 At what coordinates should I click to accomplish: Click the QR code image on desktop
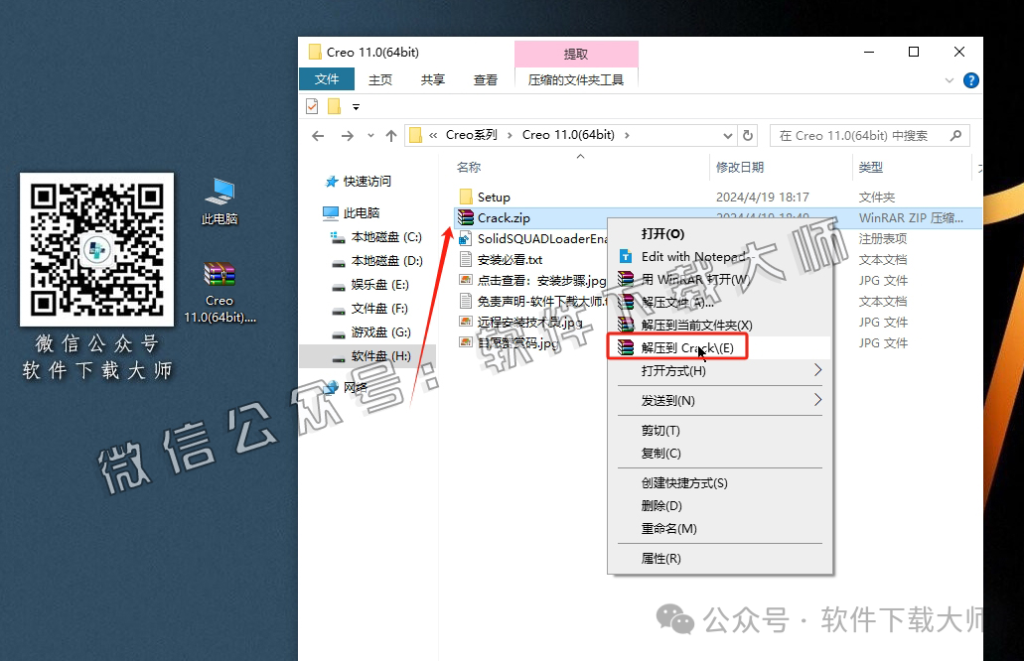pyautogui.click(x=97, y=250)
